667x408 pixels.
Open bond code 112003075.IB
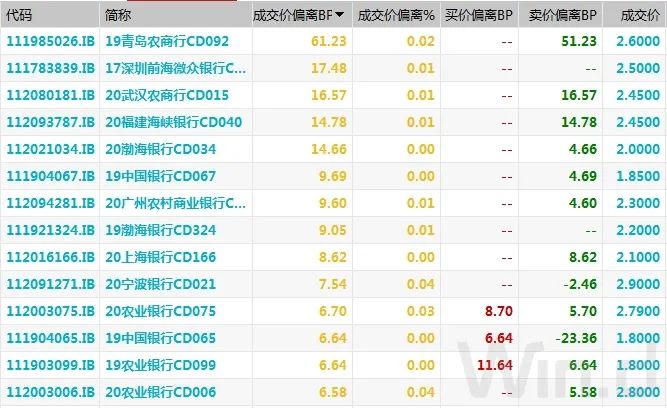(x=50, y=311)
